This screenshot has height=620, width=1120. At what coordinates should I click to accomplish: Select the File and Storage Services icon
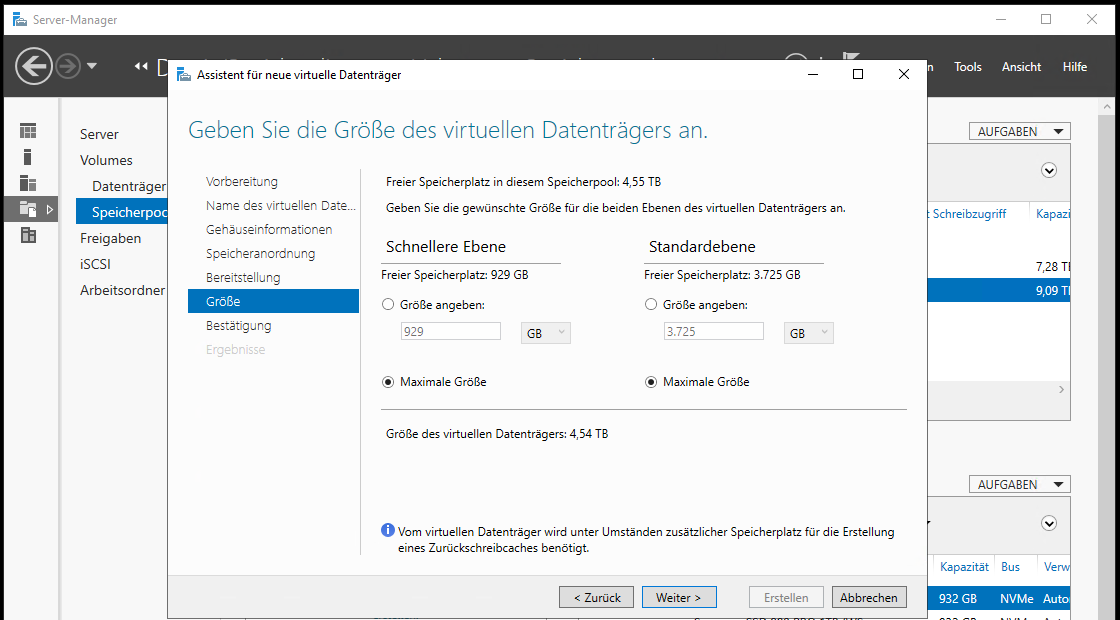pyautogui.click(x=28, y=209)
